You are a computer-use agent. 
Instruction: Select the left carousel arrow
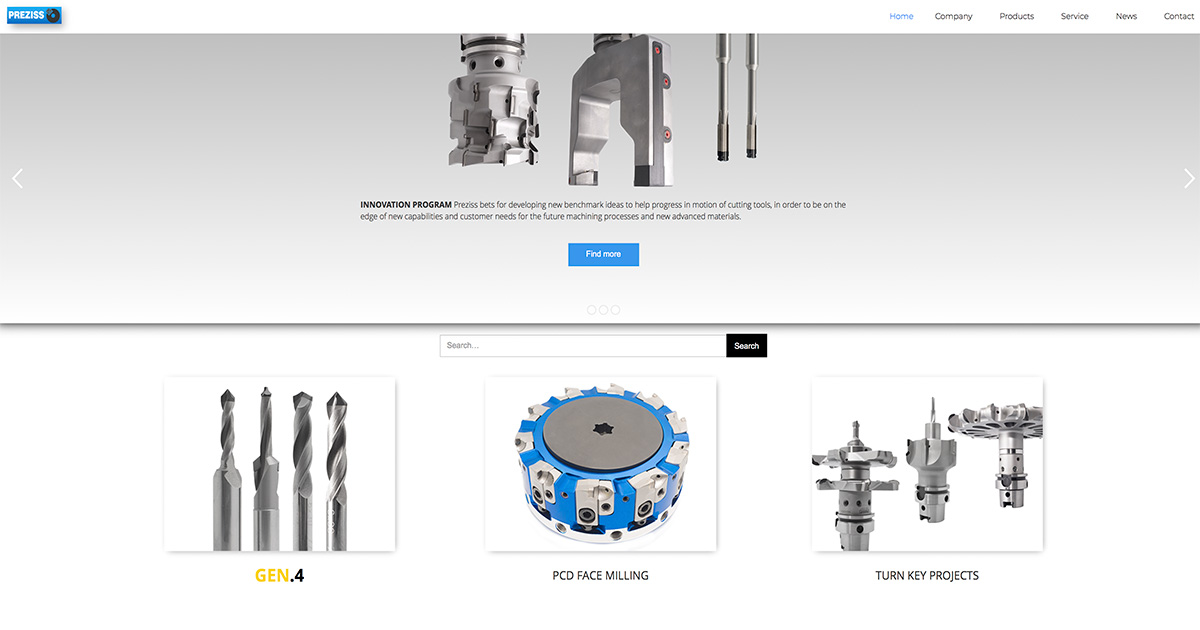(x=17, y=177)
